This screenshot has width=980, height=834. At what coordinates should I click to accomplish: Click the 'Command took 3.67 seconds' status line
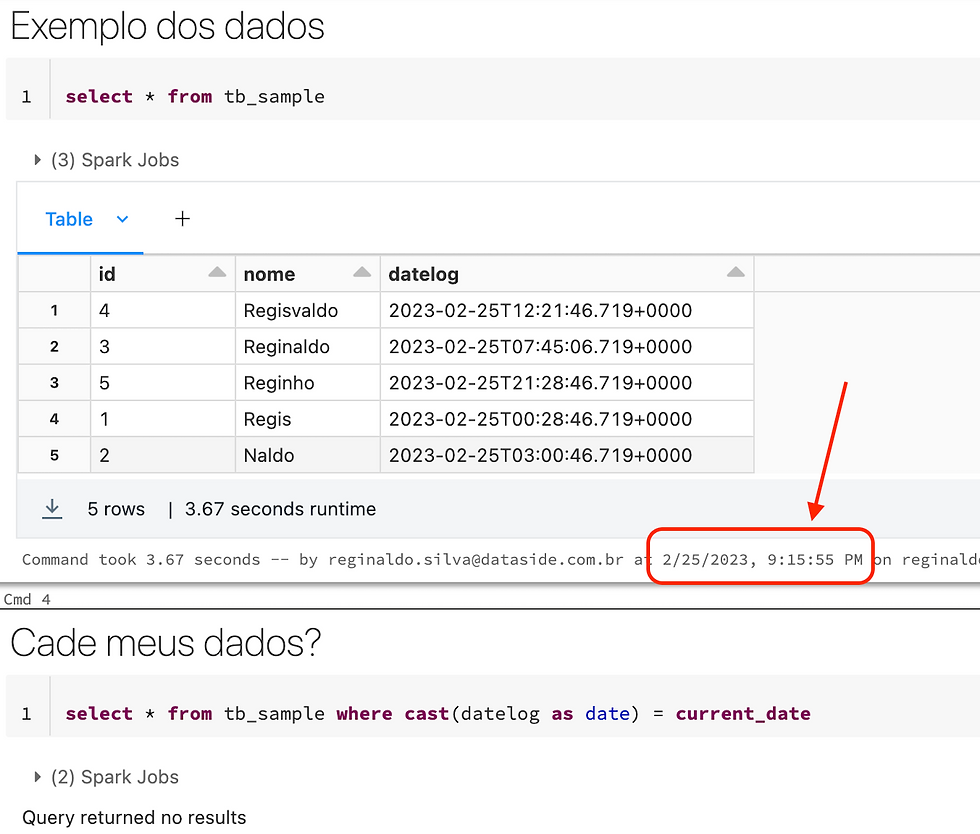(x=500, y=560)
